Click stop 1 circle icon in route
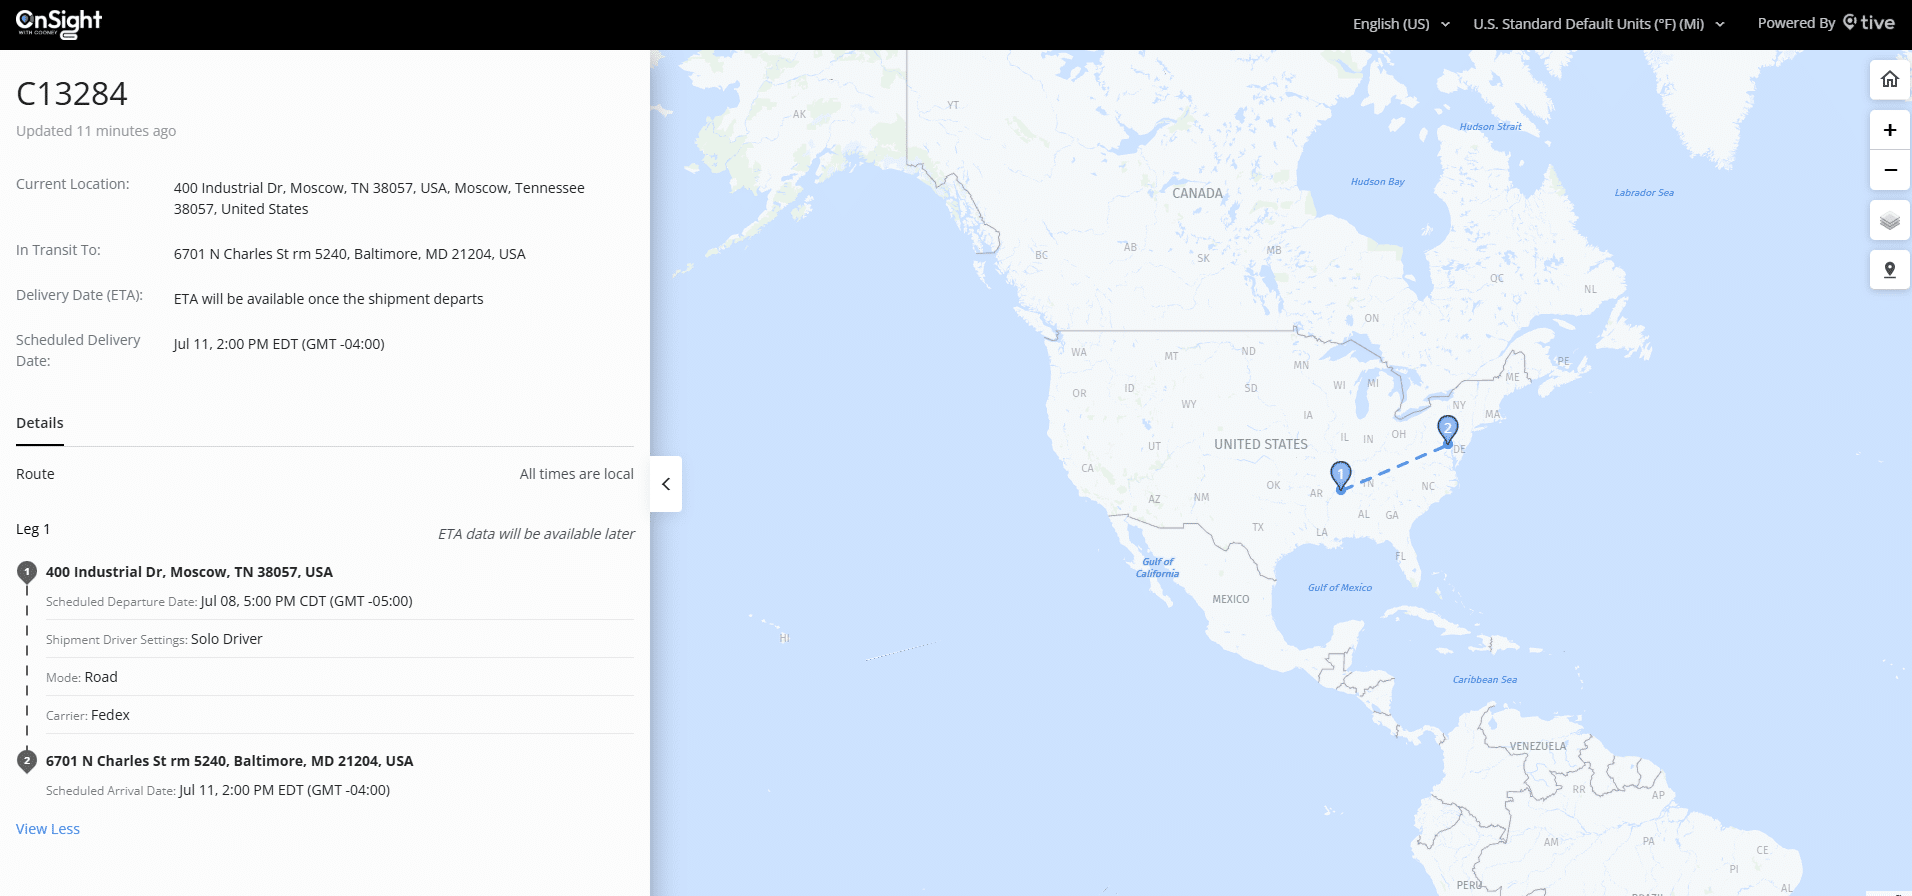The height and width of the screenshot is (896, 1912). pos(27,572)
